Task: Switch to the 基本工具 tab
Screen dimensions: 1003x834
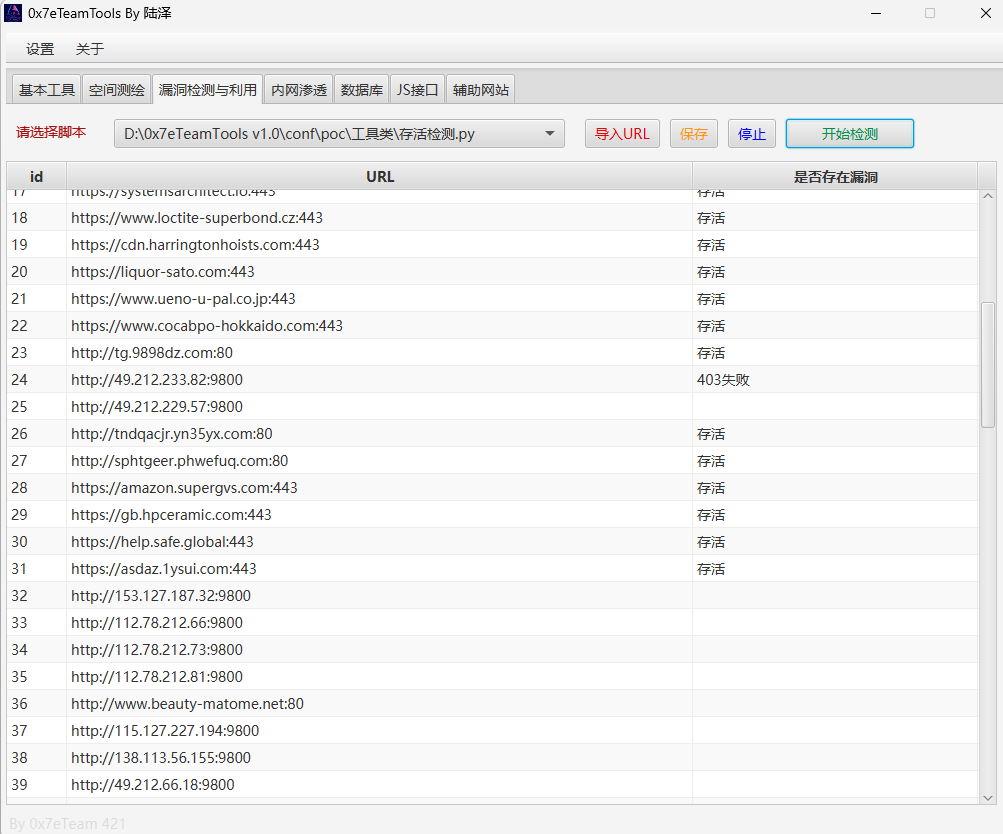Action: (47, 90)
